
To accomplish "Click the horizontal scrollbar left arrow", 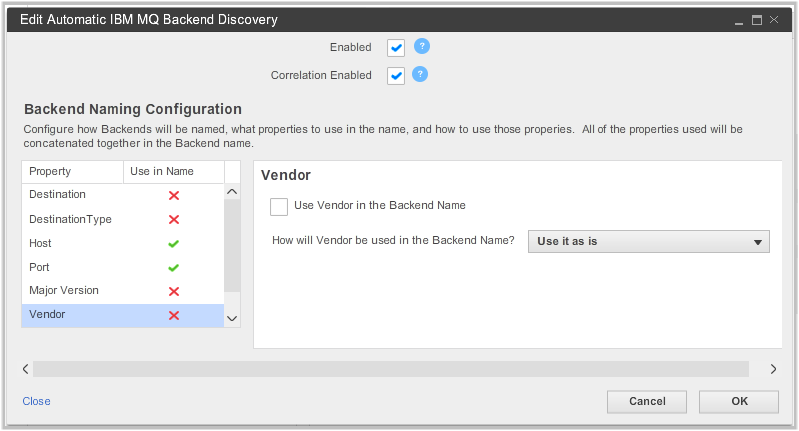I will [x=25, y=369].
